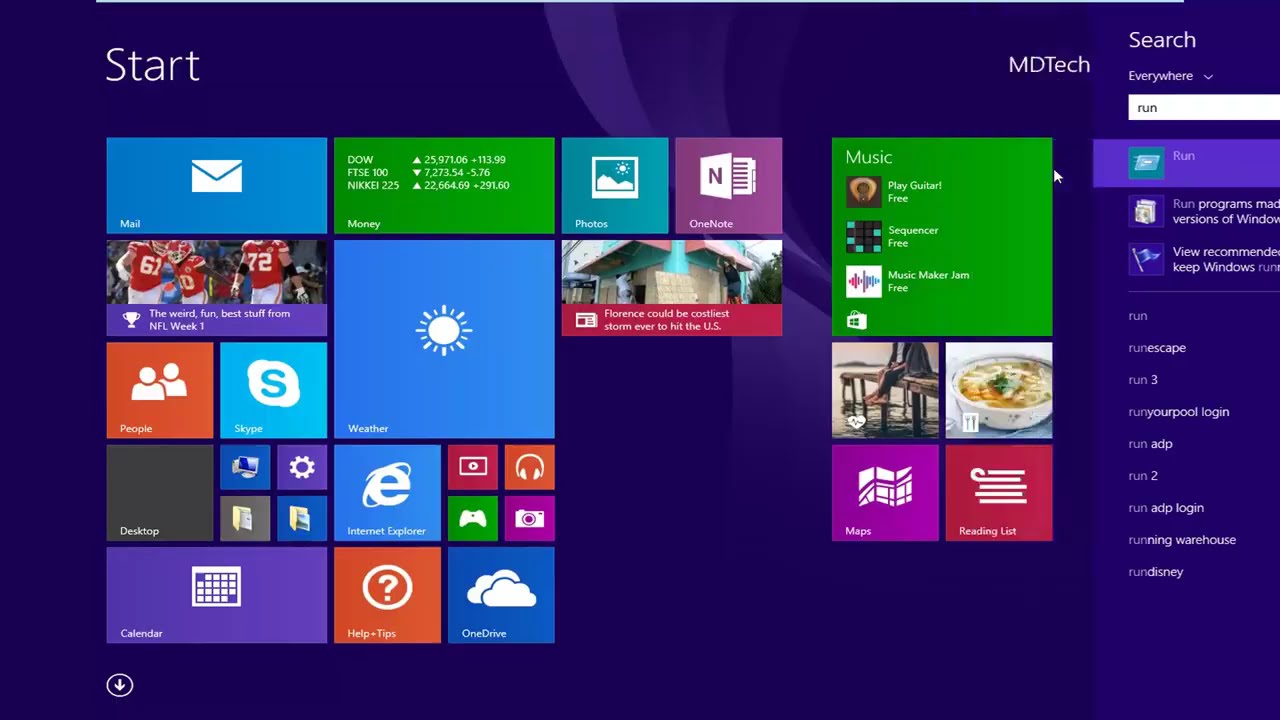Screen dimensions: 1280x720
Task: Select Music Maker Jam in the Music tile
Action: pos(908,281)
